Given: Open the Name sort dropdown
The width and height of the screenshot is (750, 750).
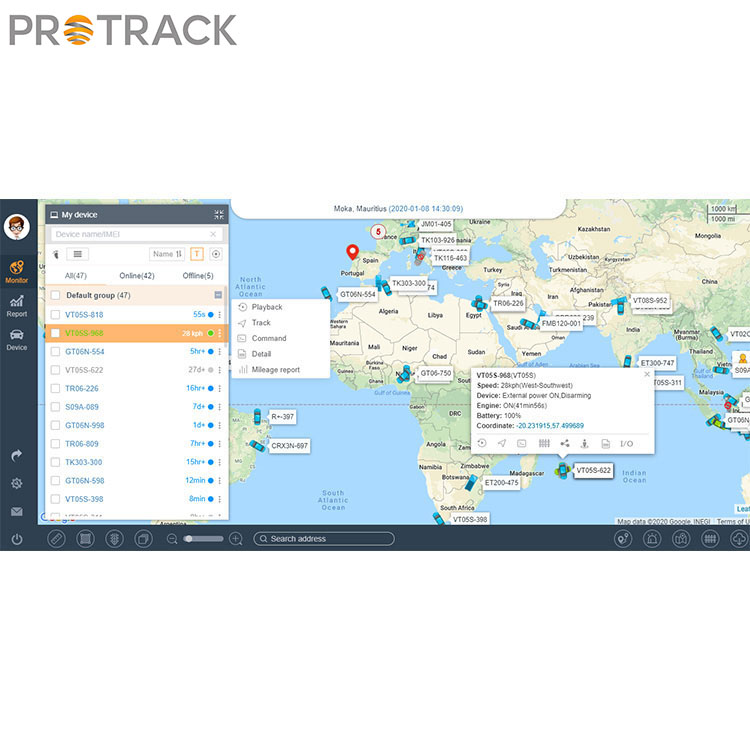Looking at the screenshot, I should [x=167, y=254].
